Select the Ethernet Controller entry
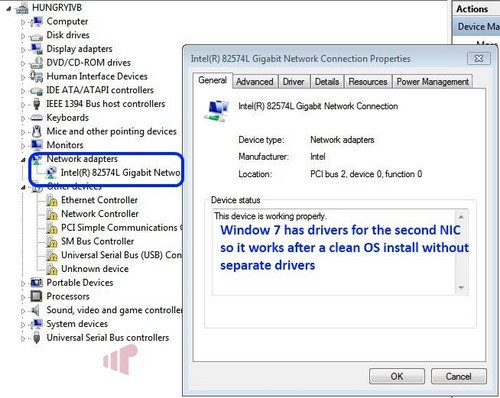This screenshot has height=398, width=500. (99, 200)
